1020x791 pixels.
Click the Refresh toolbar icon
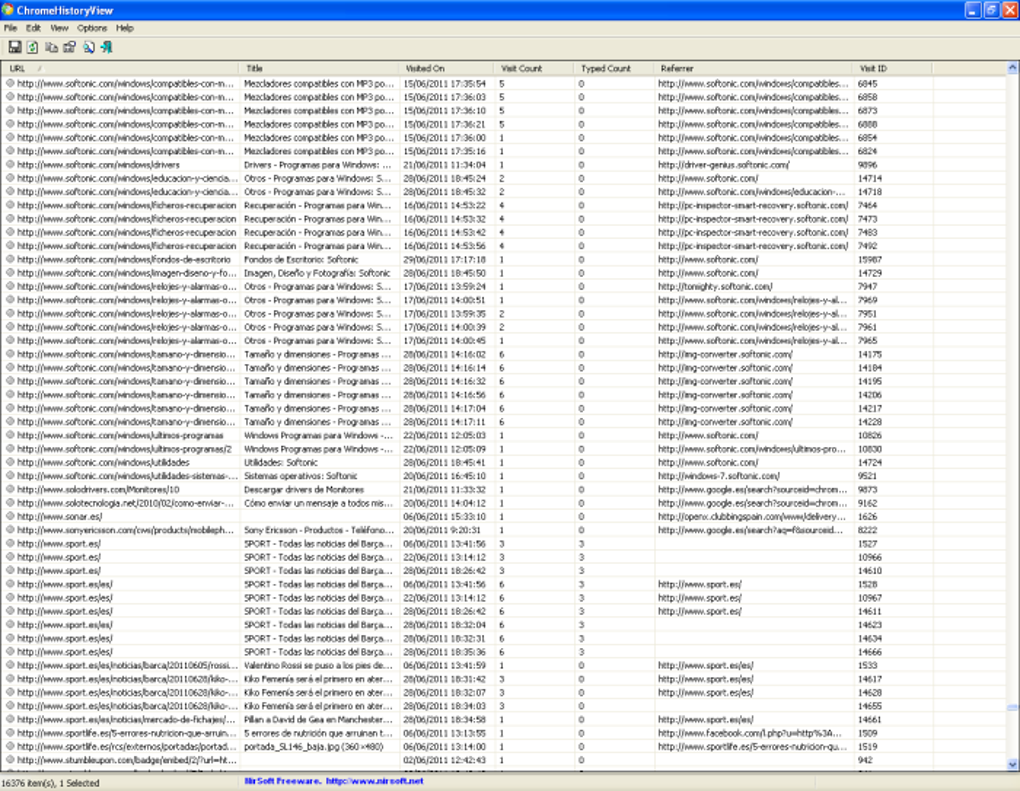[33, 47]
